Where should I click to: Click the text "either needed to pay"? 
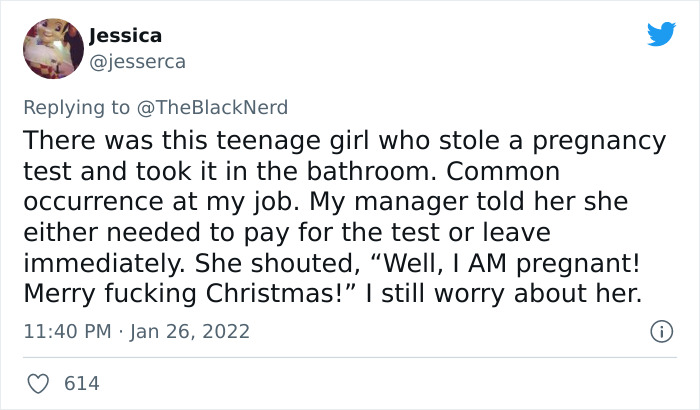[125, 233]
